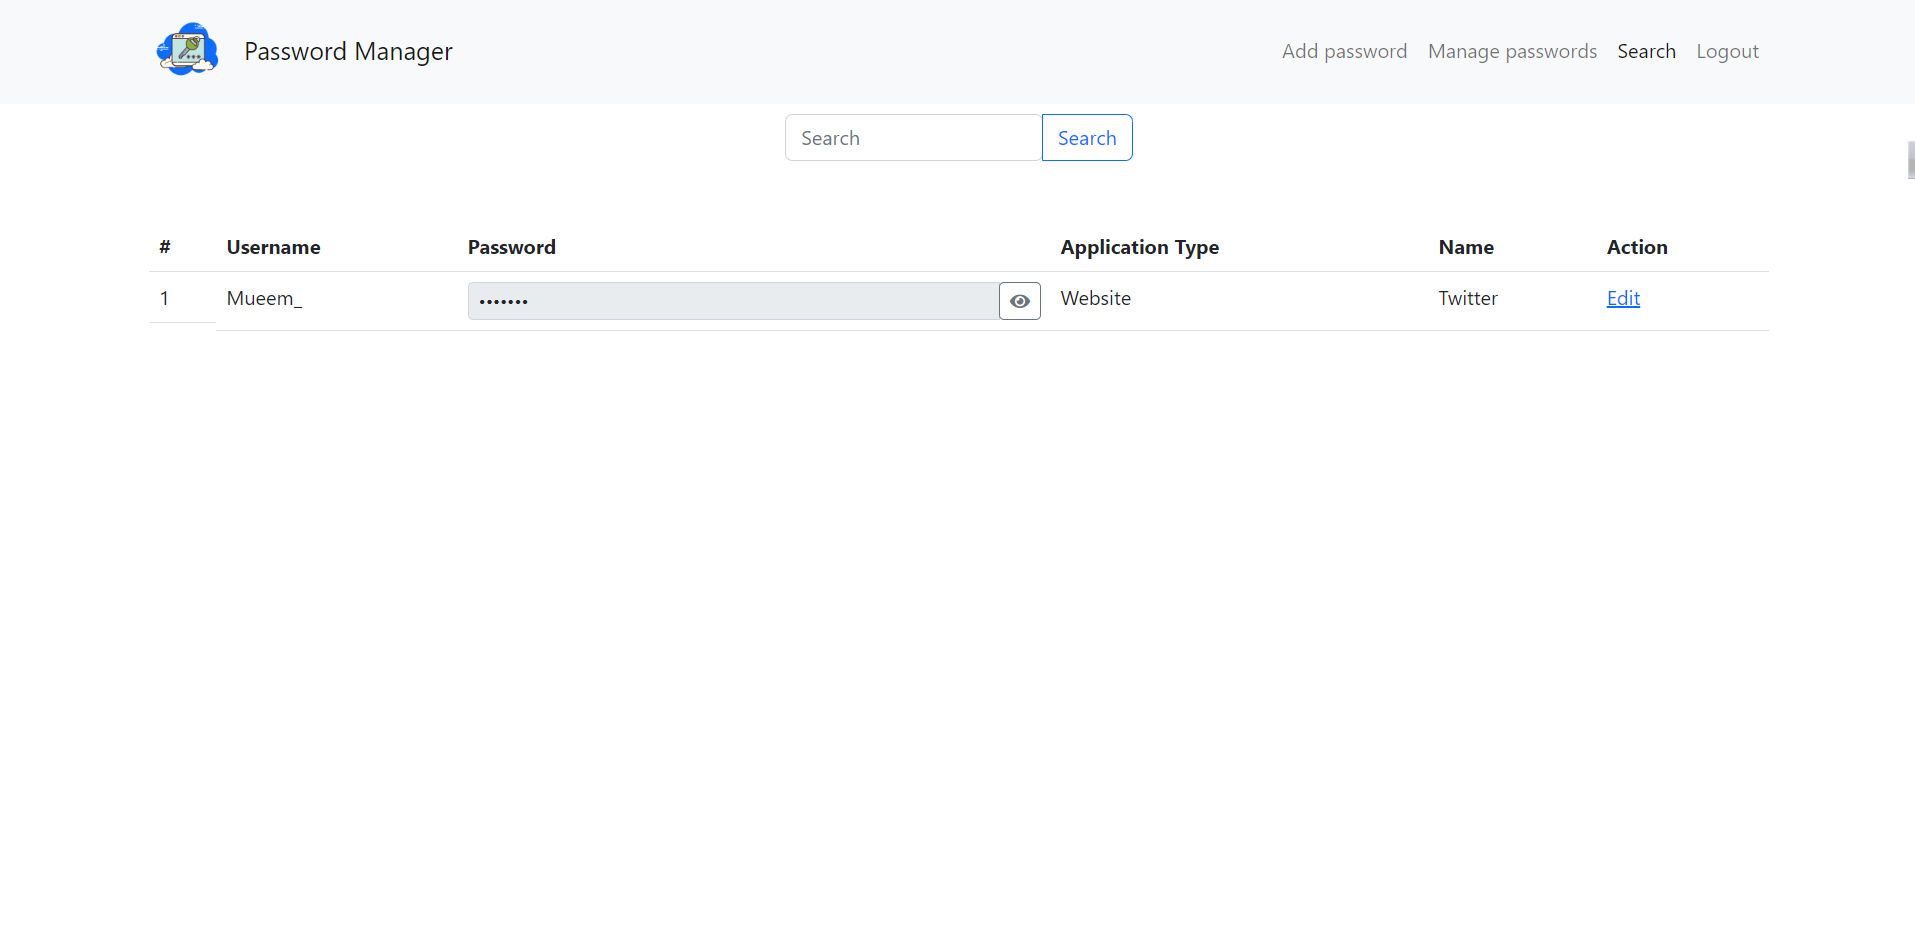1915x937 pixels.
Task: Go to Manage passwords
Action: pyautogui.click(x=1512, y=51)
